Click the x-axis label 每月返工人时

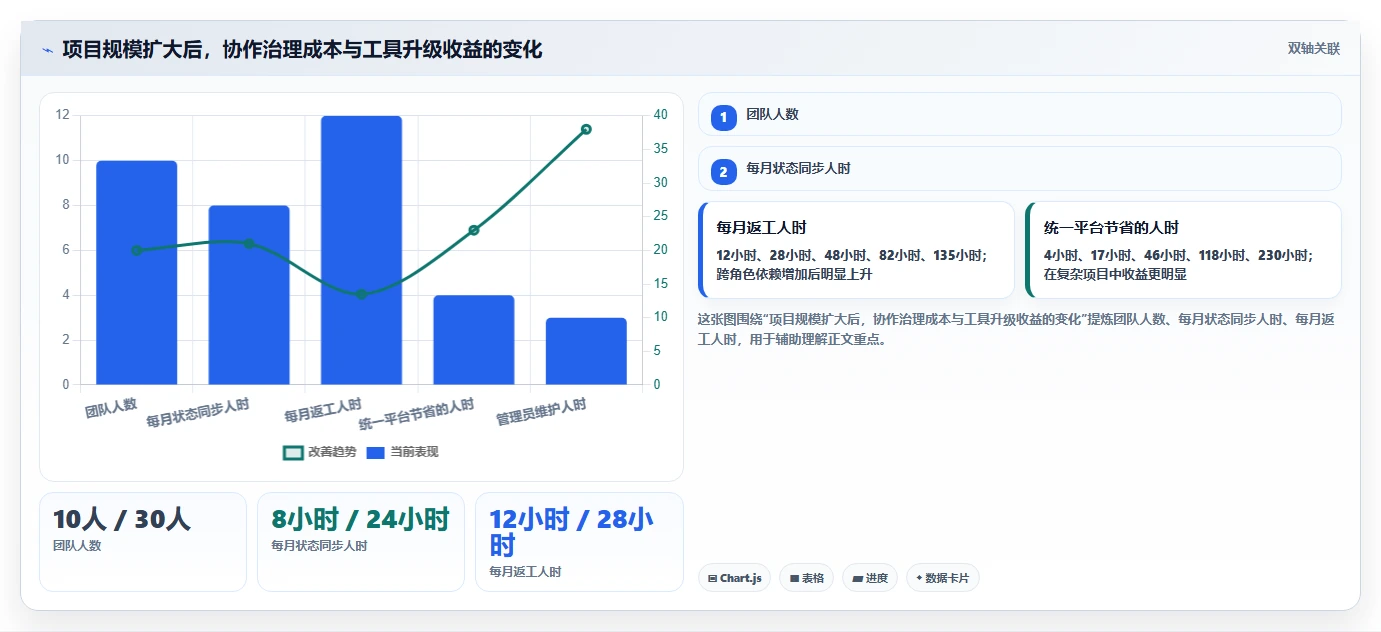pos(323,410)
